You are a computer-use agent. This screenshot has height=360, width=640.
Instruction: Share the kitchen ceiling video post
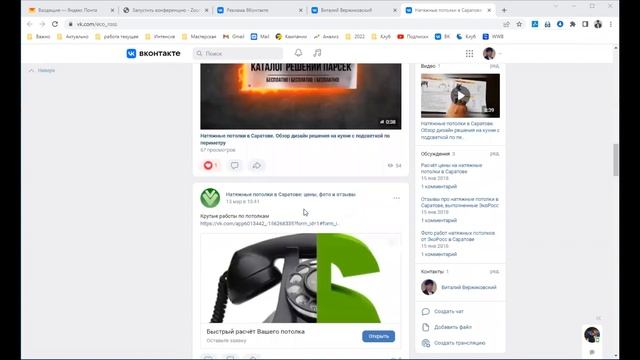(x=257, y=165)
